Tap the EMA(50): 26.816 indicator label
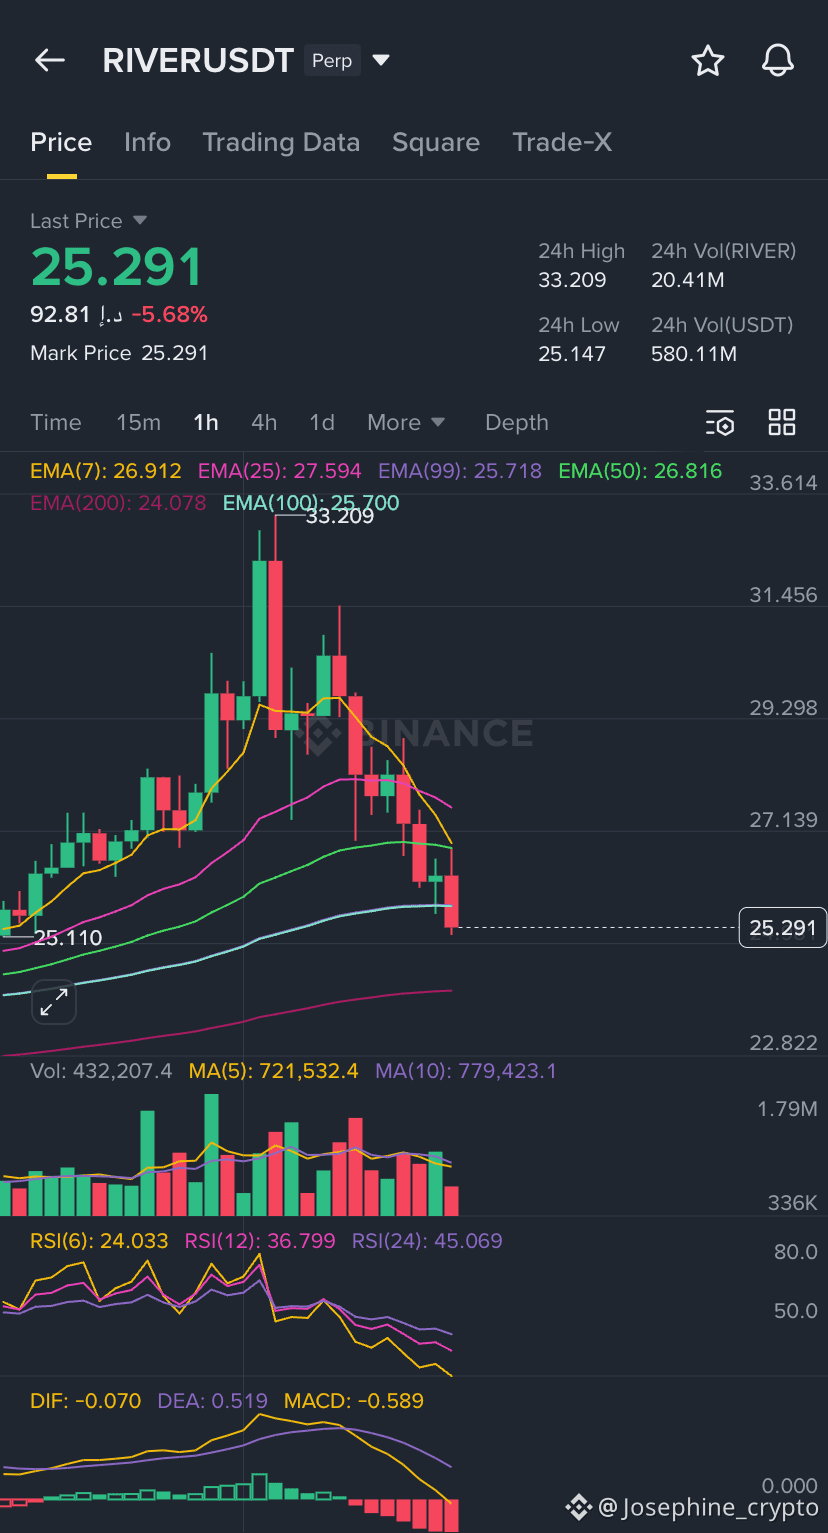The image size is (828, 1533). [640, 471]
